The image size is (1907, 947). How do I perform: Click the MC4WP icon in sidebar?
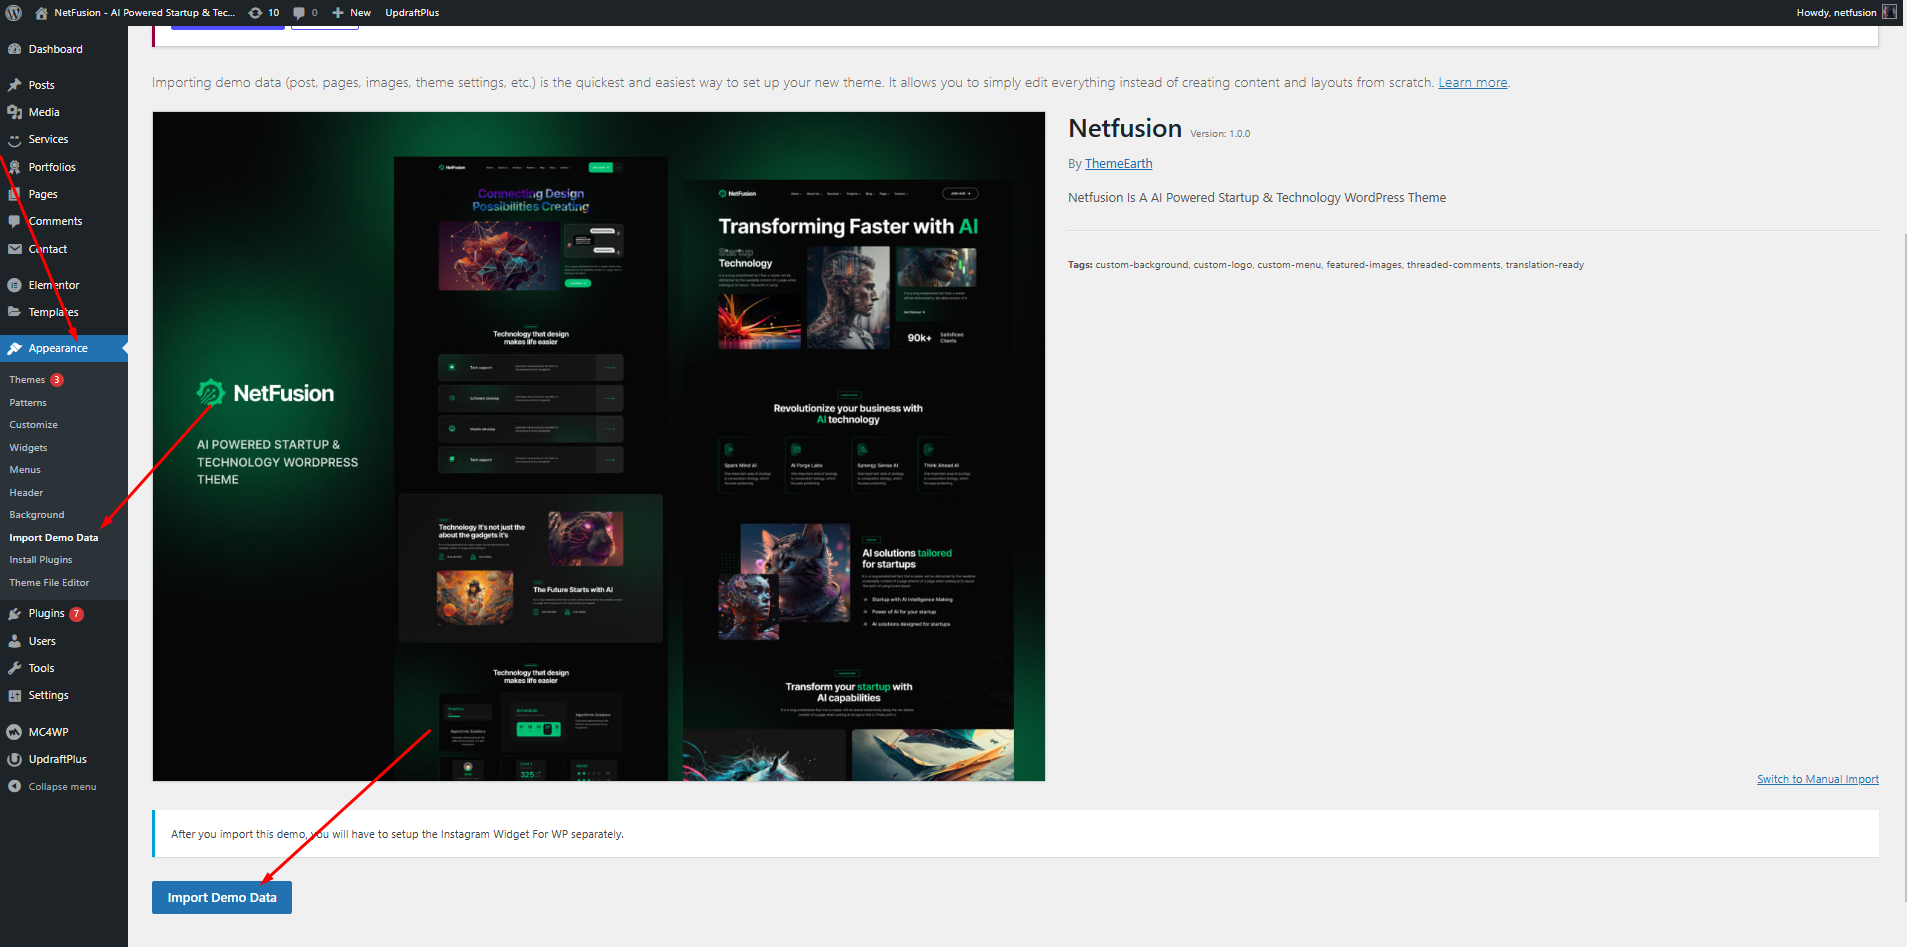14,732
